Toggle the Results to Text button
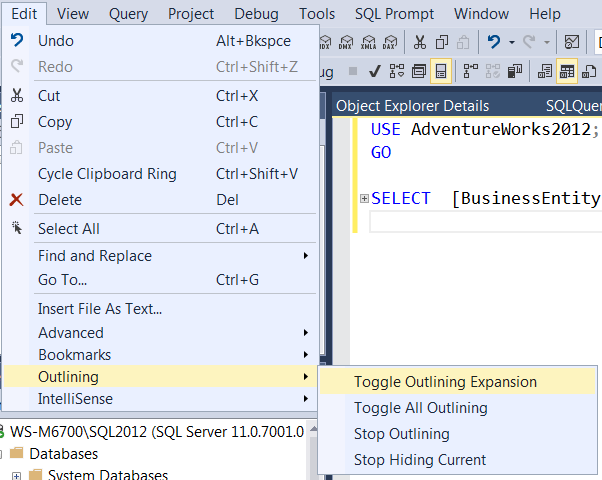 (x=545, y=71)
